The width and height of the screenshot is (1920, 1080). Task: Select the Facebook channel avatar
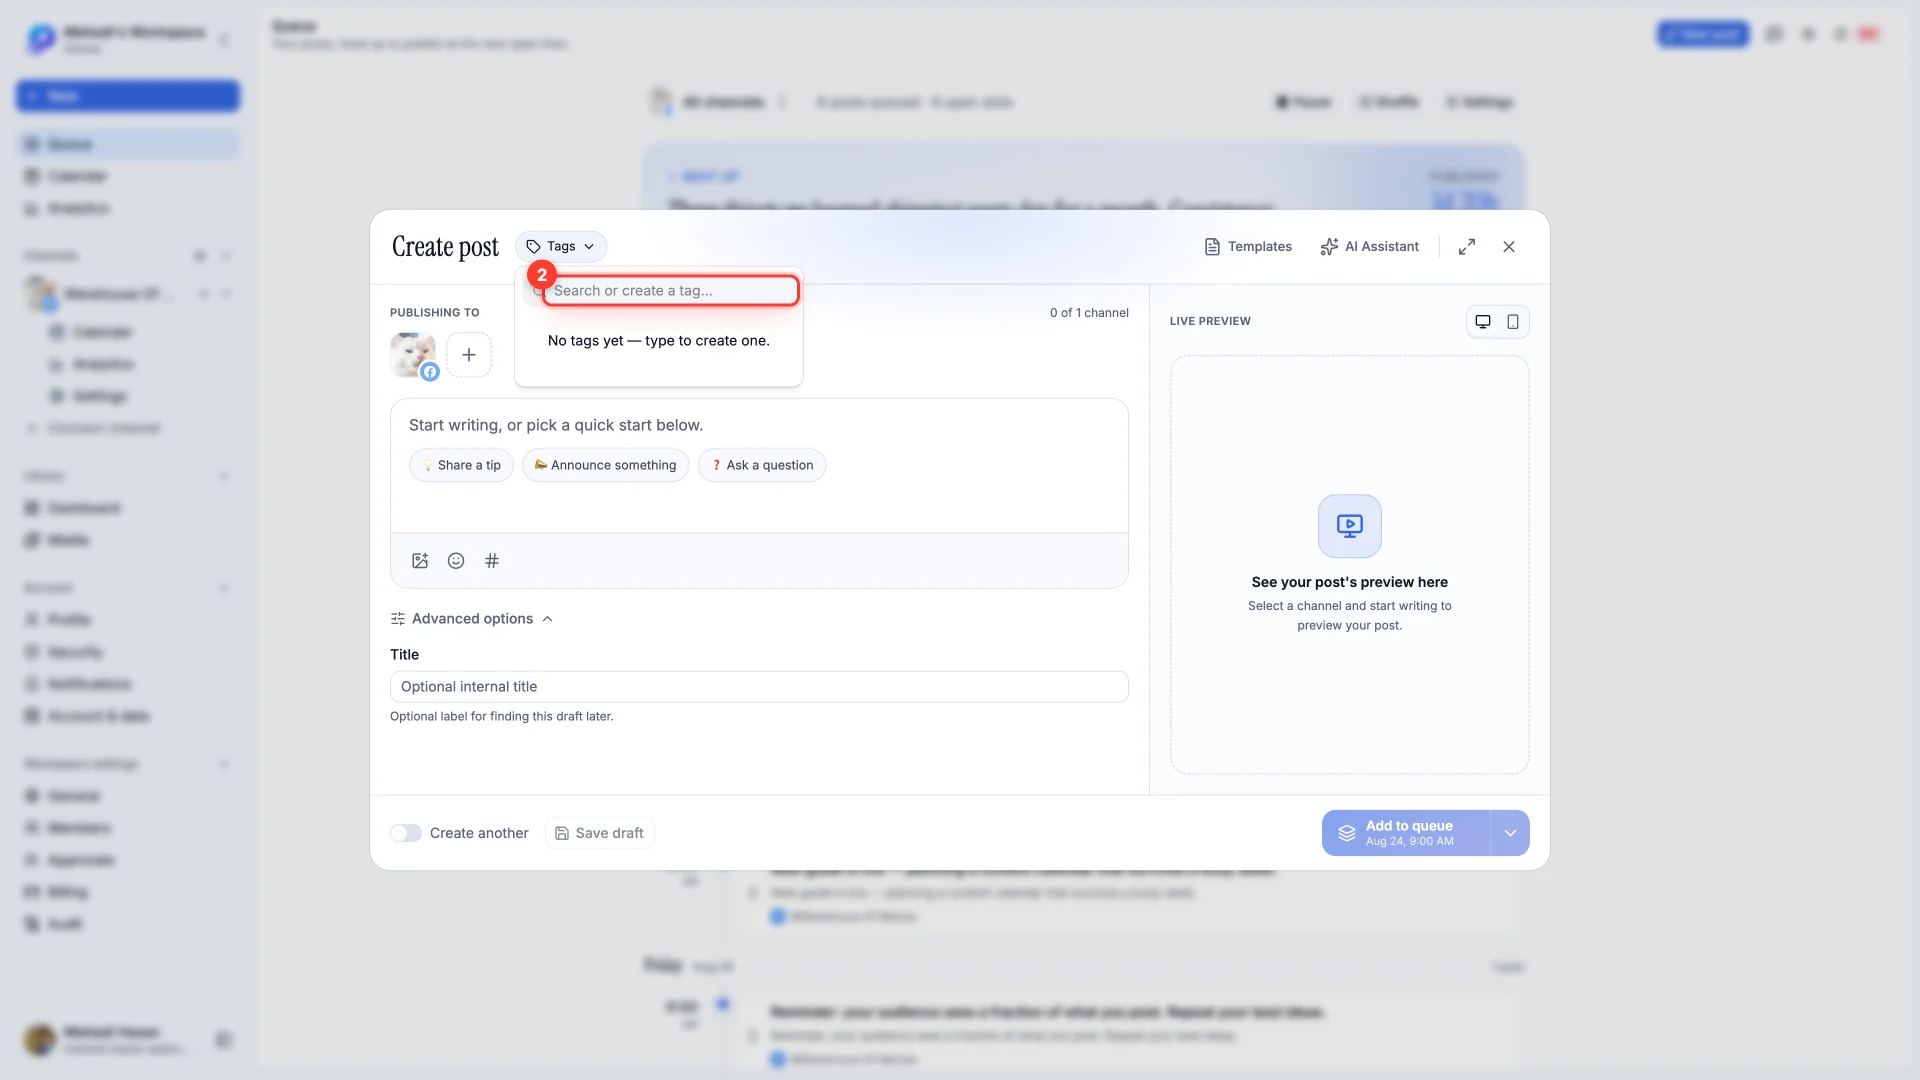click(413, 355)
